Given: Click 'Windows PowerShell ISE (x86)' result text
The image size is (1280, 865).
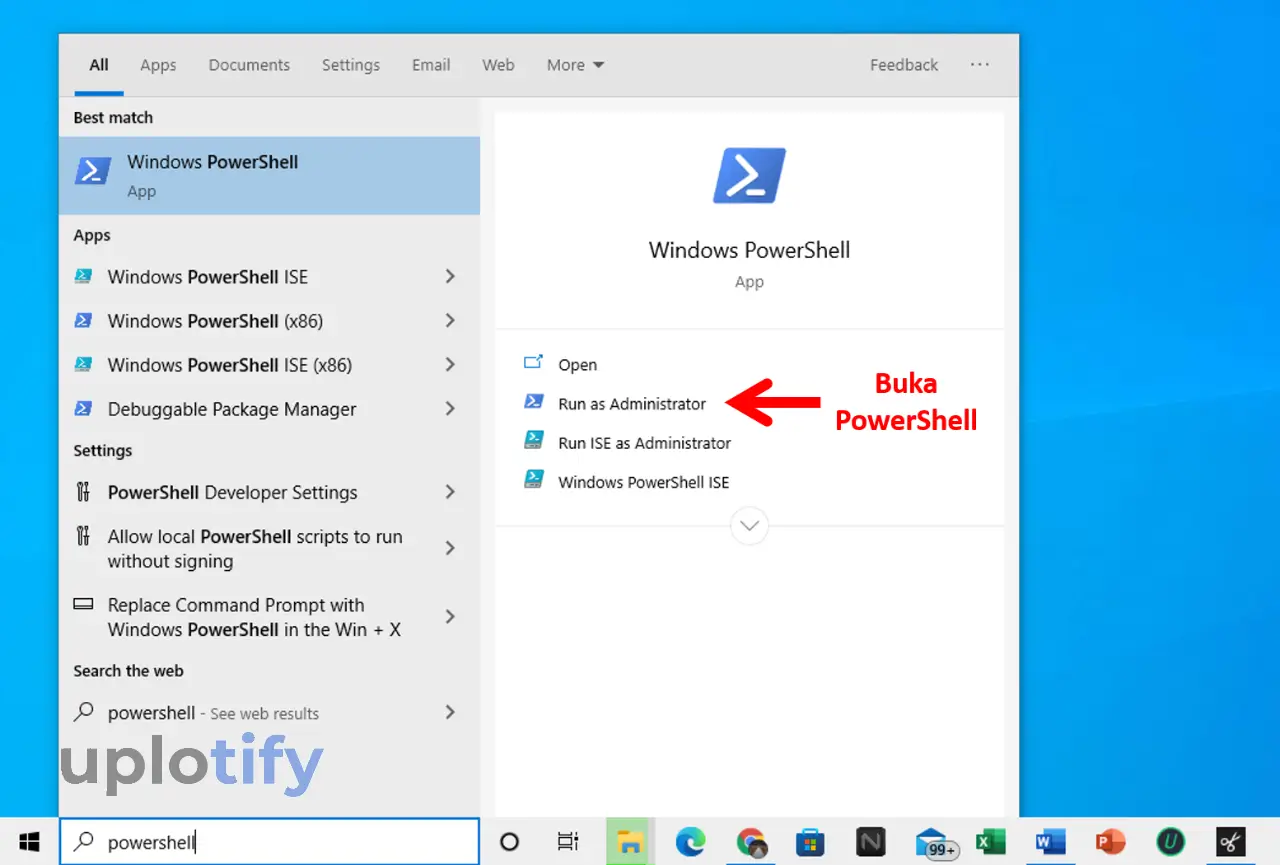Looking at the screenshot, I should [x=230, y=365].
